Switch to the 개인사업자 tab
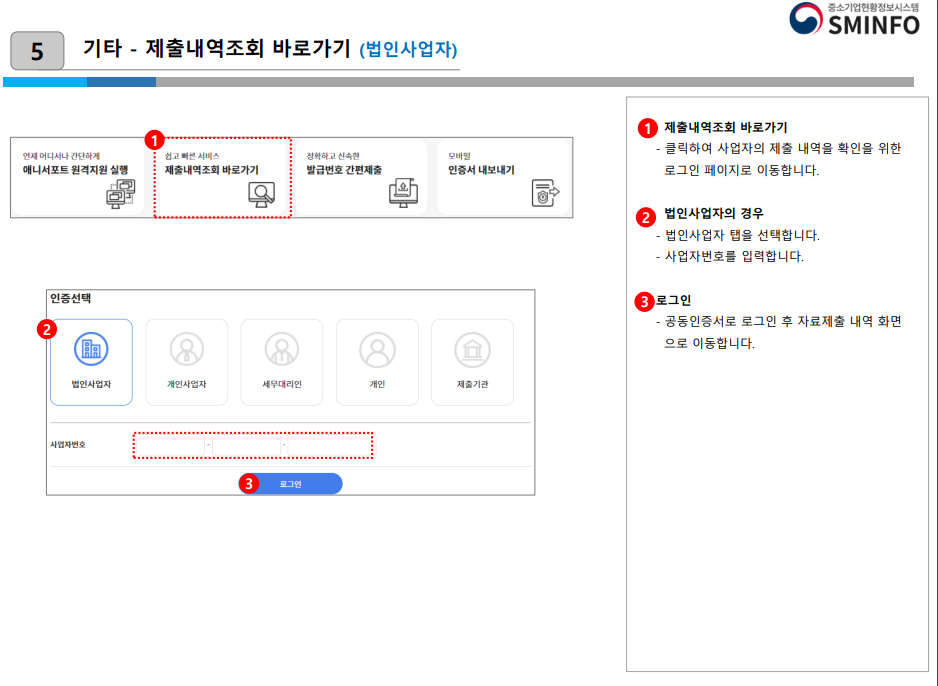The height and width of the screenshot is (686, 938). click(x=187, y=362)
